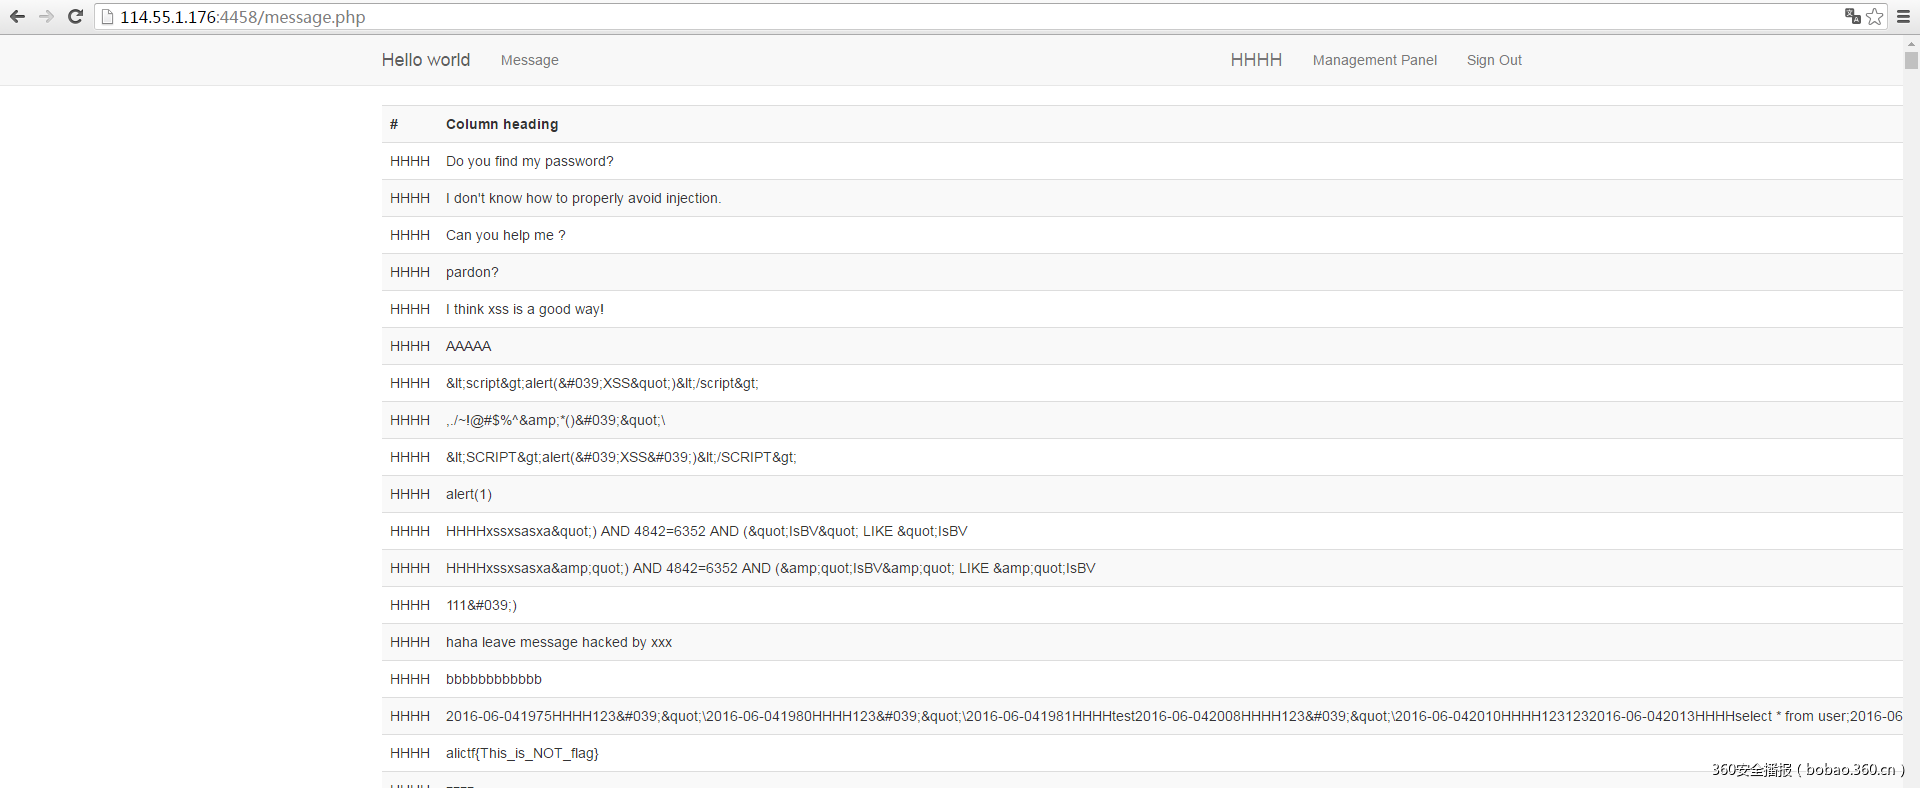Image resolution: width=1920 pixels, height=788 pixels.
Task: Open the Chrome hamburger menu
Action: (1903, 17)
